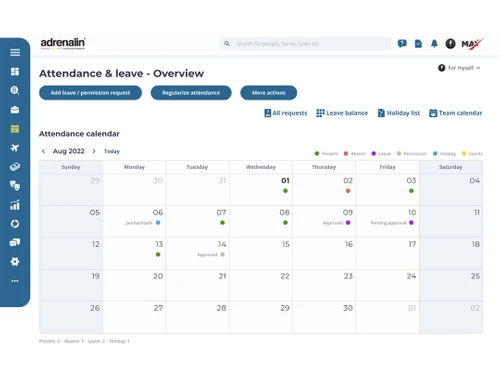Go to next month arrow

pyautogui.click(x=94, y=151)
